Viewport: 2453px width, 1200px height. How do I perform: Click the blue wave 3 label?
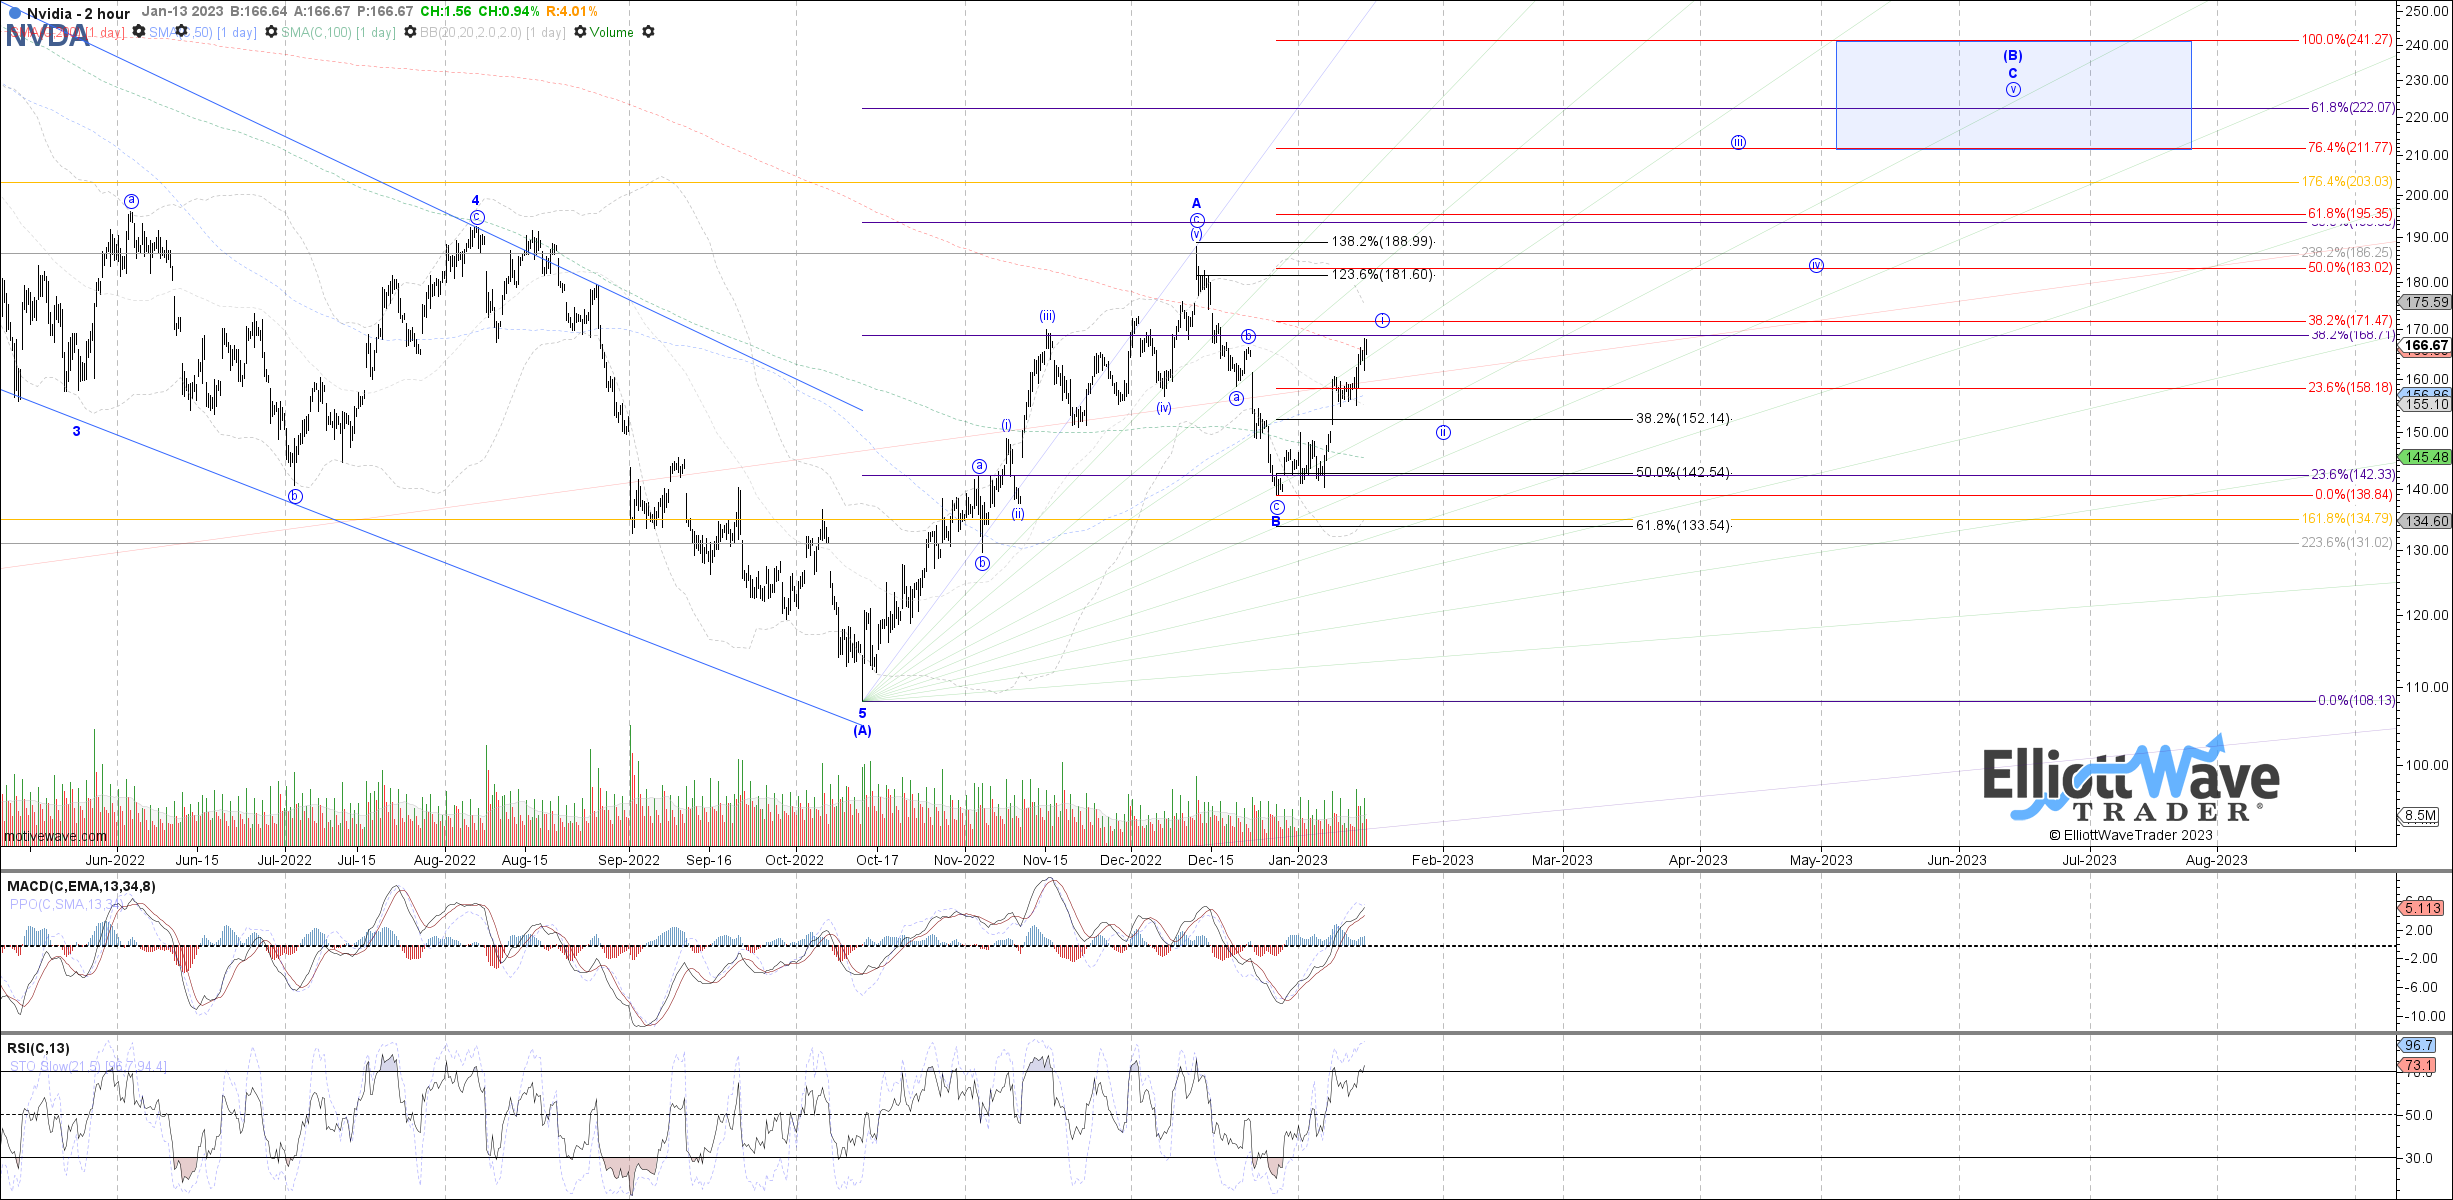click(76, 431)
